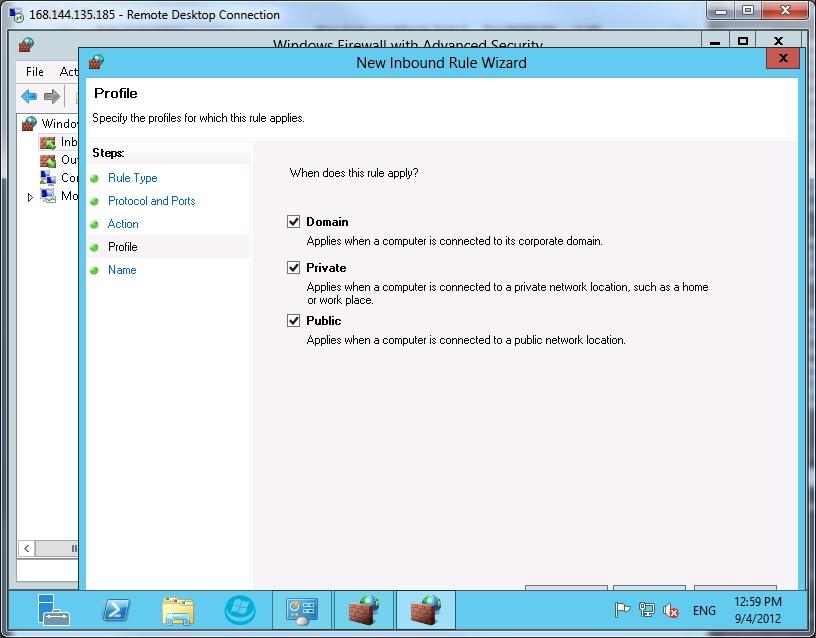Select the Outbound Rules tree node icon
Screen dimensions: 816x638
(48, 160)
